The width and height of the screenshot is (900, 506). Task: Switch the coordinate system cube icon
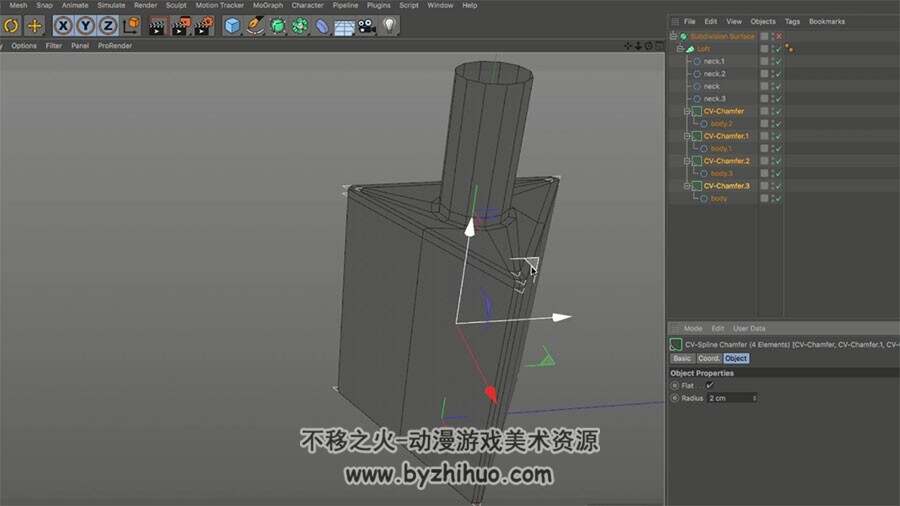point(131,26)
